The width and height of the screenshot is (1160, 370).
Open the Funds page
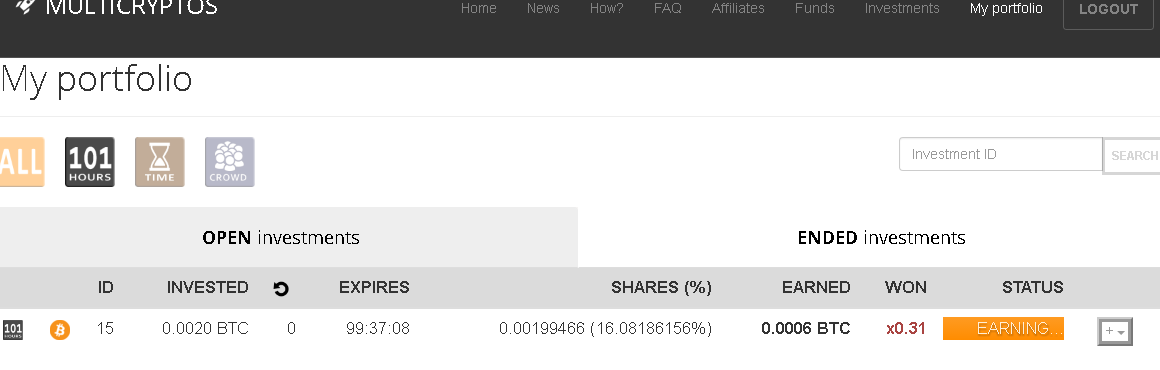[815, 8]
